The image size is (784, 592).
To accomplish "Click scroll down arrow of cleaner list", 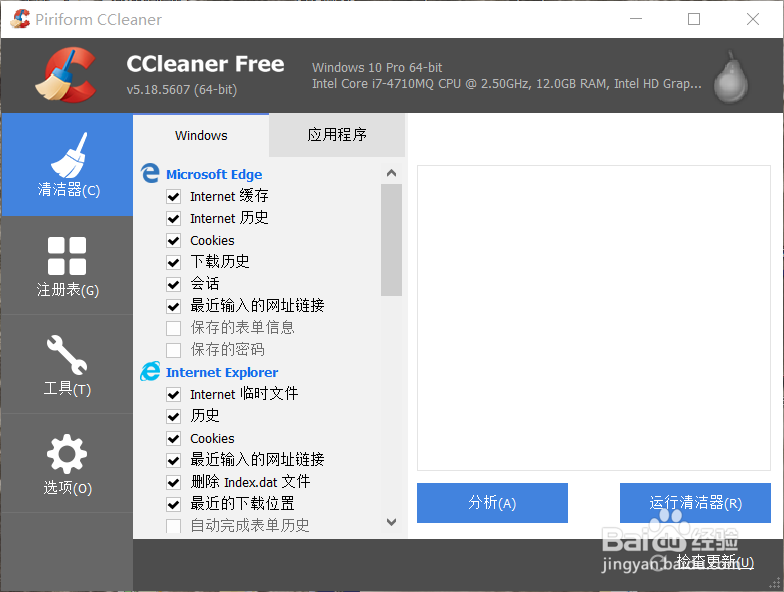I will click(x=392, y=522).
